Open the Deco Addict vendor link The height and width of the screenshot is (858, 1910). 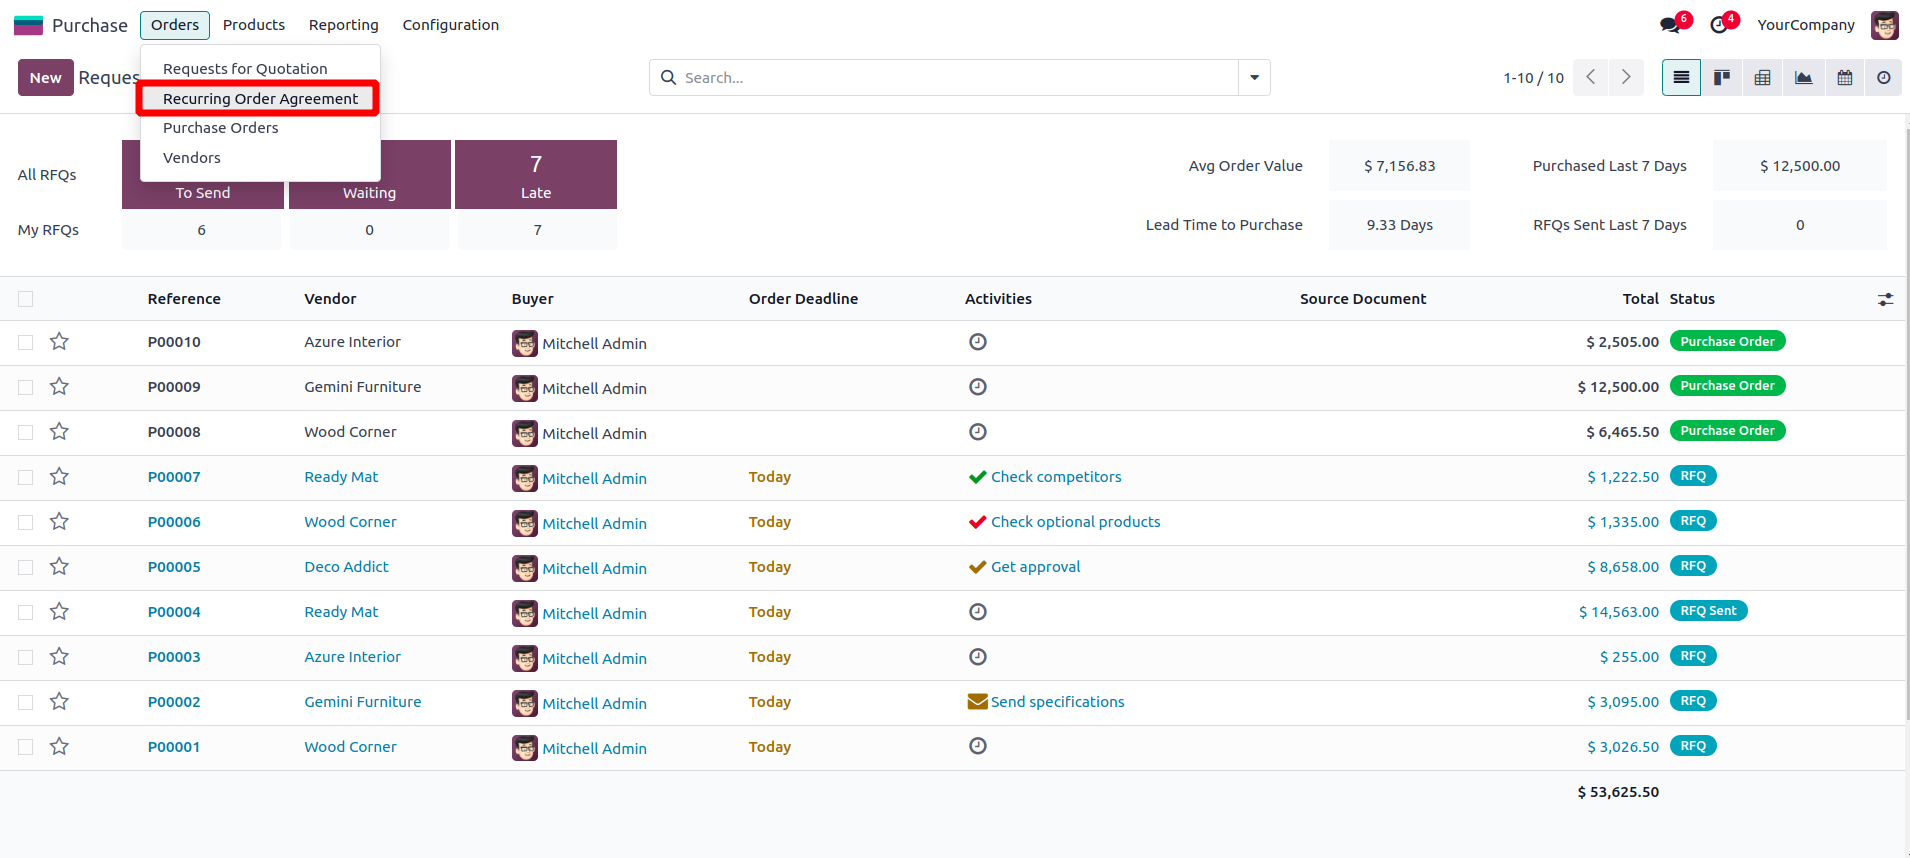pos(346,567)
